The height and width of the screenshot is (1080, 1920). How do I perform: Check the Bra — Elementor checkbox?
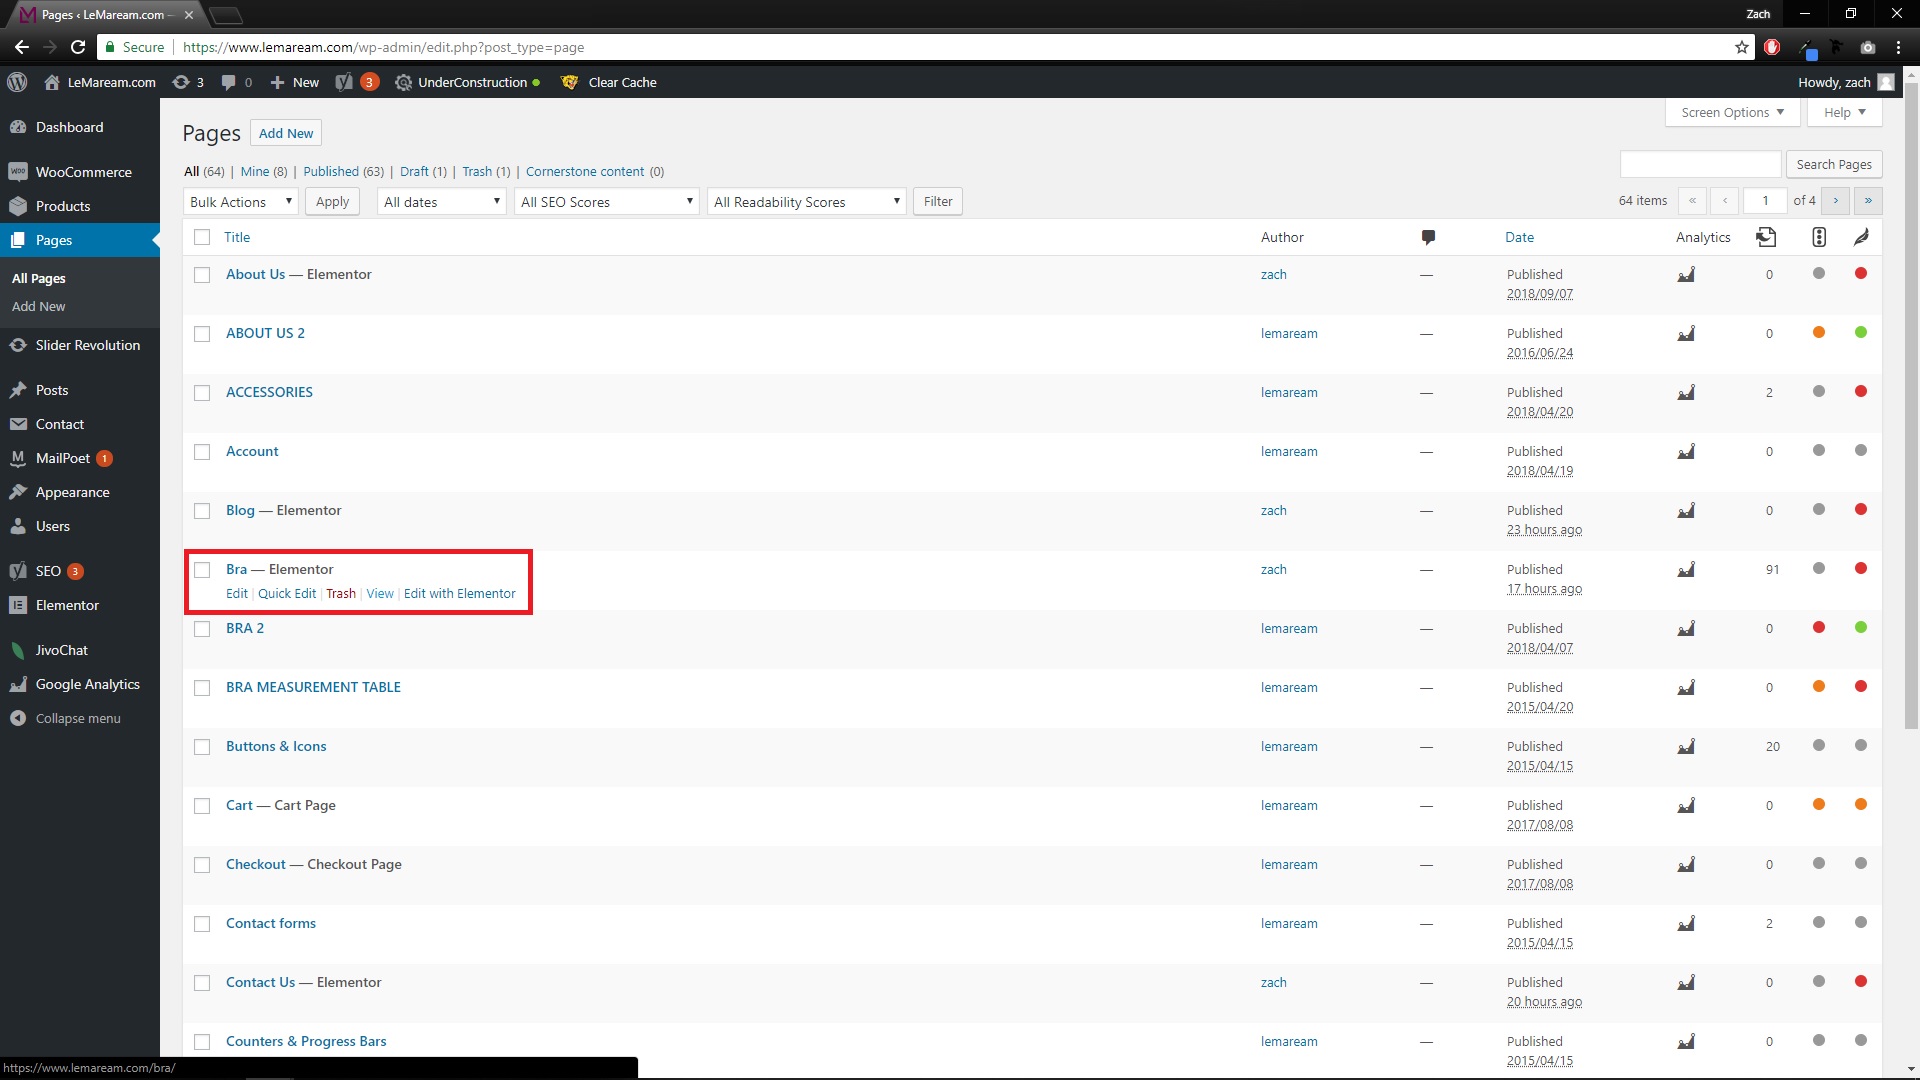[202, 570]
